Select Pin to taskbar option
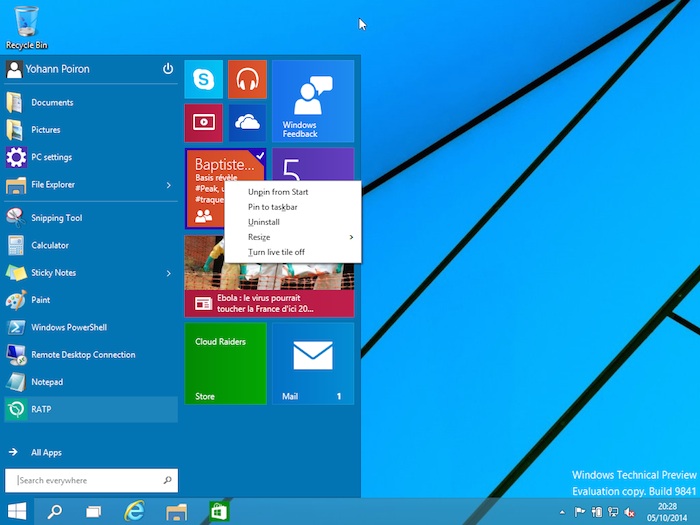The image size is (700, 525). [272, 207]
